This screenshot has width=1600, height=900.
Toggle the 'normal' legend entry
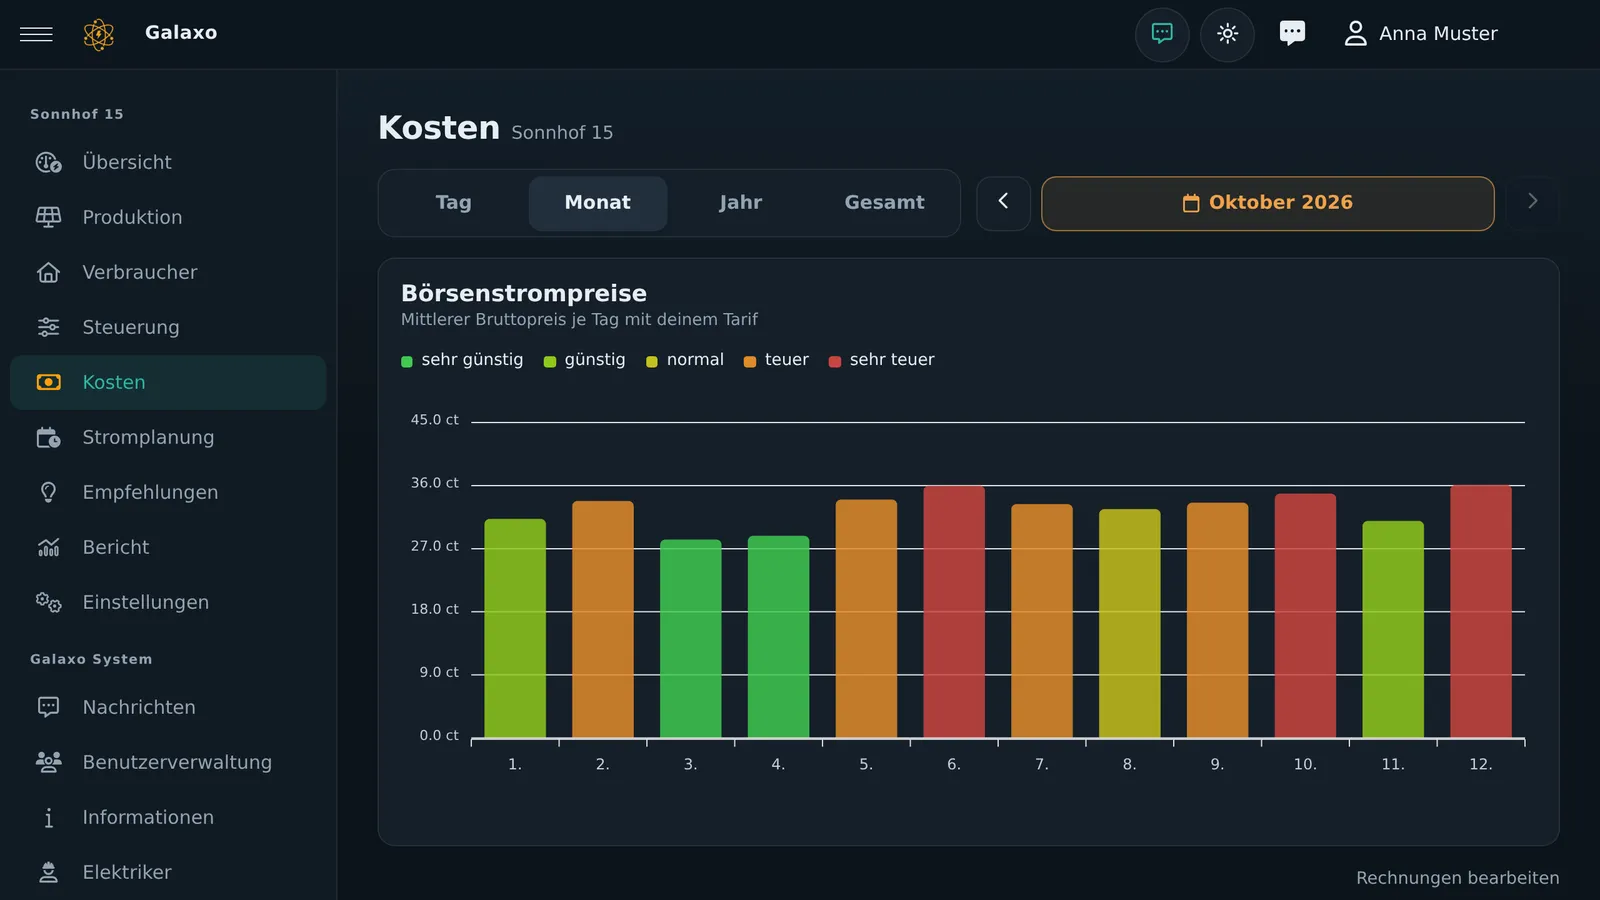coord(685,360)
